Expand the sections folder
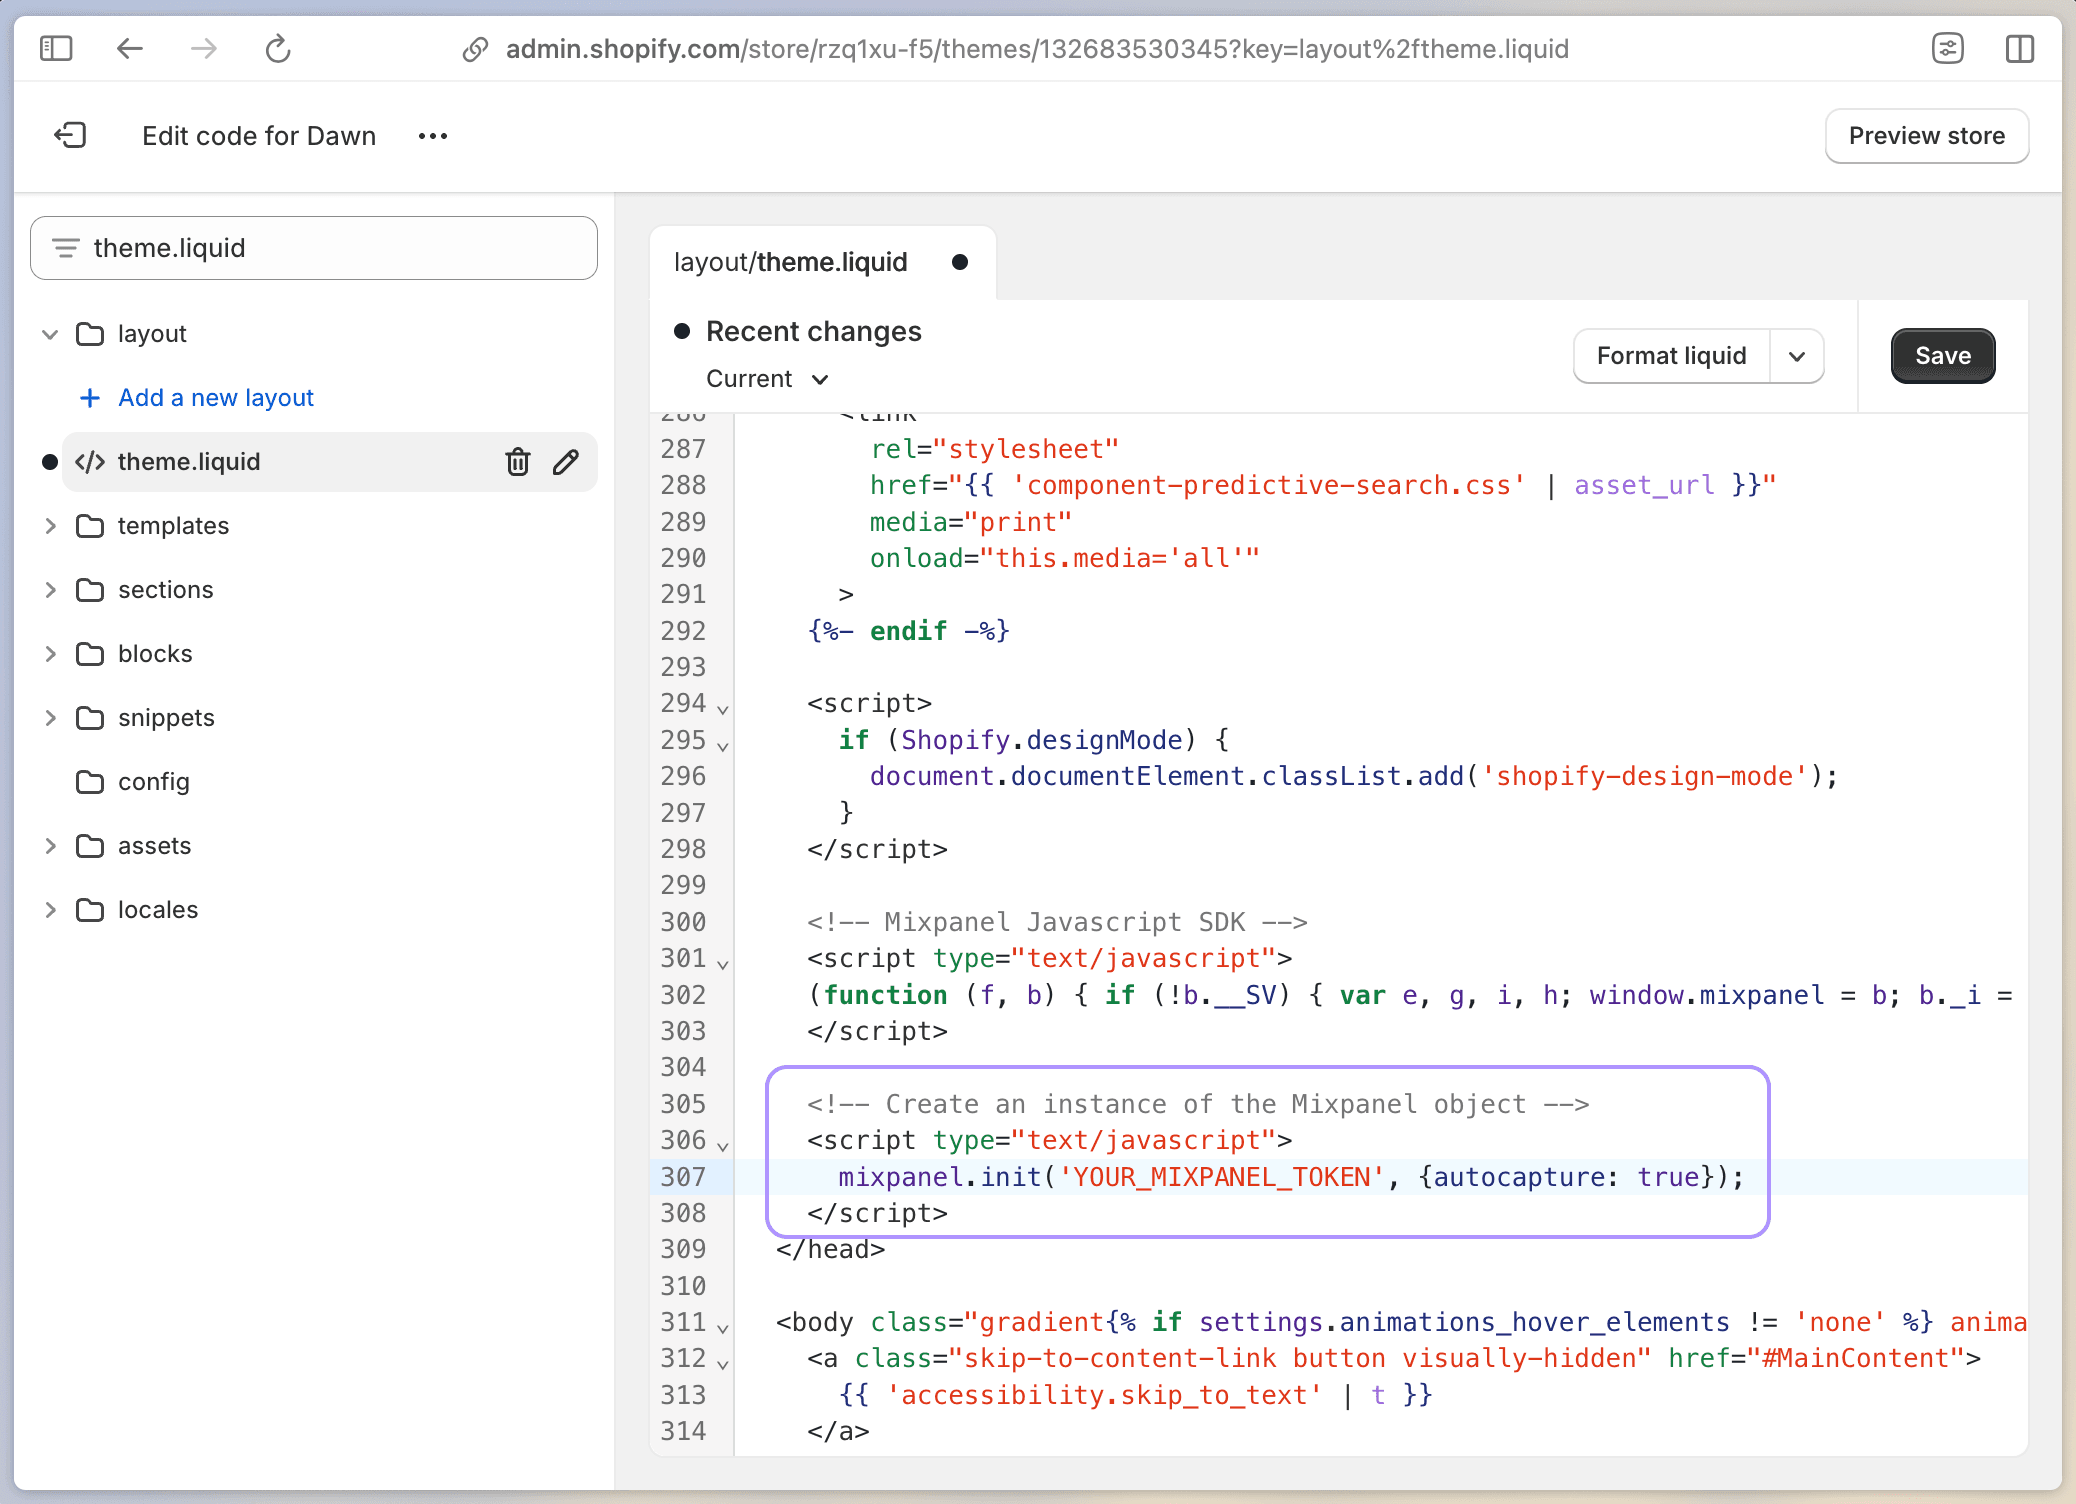This screenshot has width=2076, height=1504. coord(50,590)
